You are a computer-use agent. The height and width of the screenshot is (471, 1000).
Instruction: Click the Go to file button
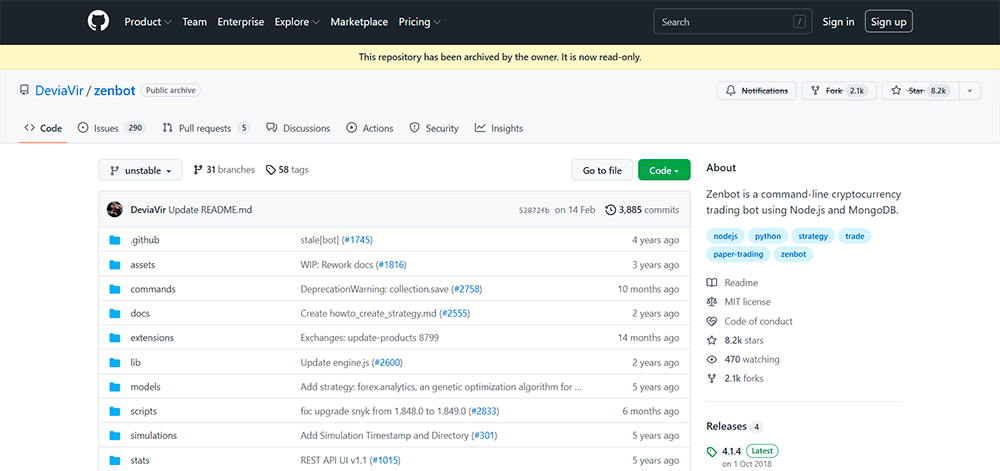coord(602,170)
